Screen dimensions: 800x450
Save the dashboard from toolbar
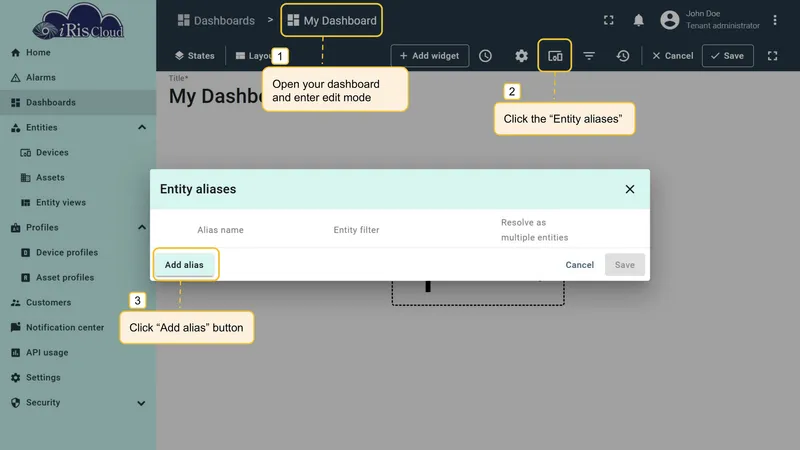pyautogui.click(x=728, y=56)
